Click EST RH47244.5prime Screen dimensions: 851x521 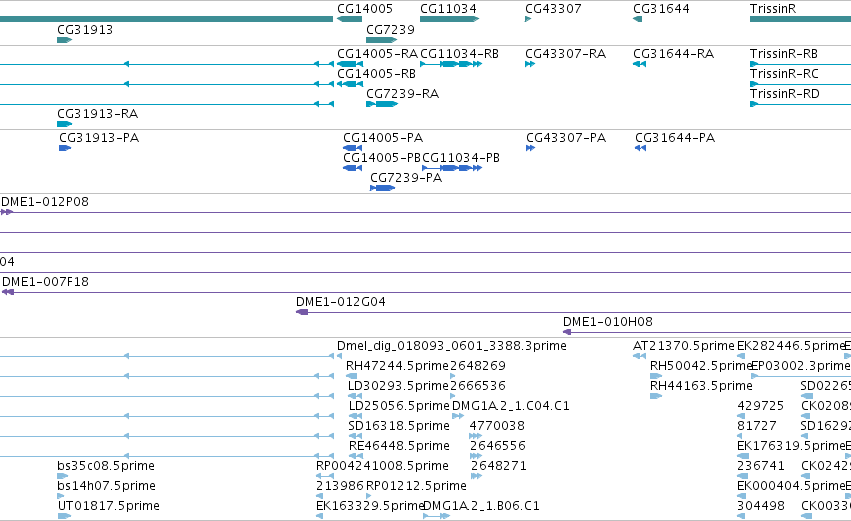(x=397, y=366)
